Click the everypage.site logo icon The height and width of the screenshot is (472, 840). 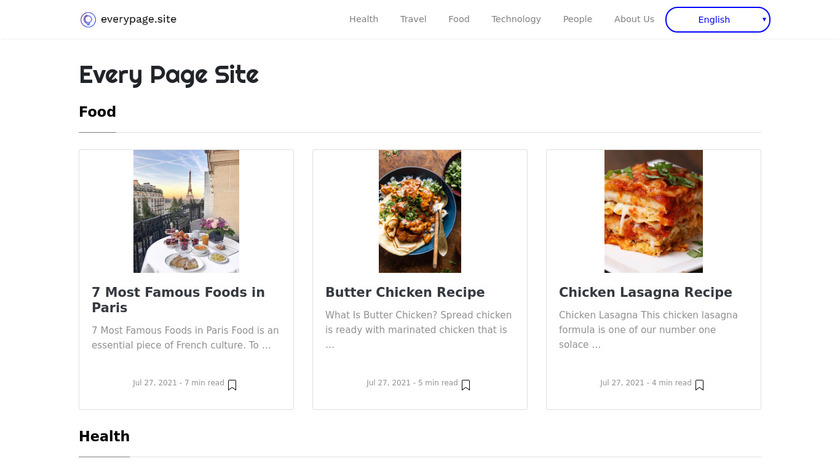(x=88, y=19)
